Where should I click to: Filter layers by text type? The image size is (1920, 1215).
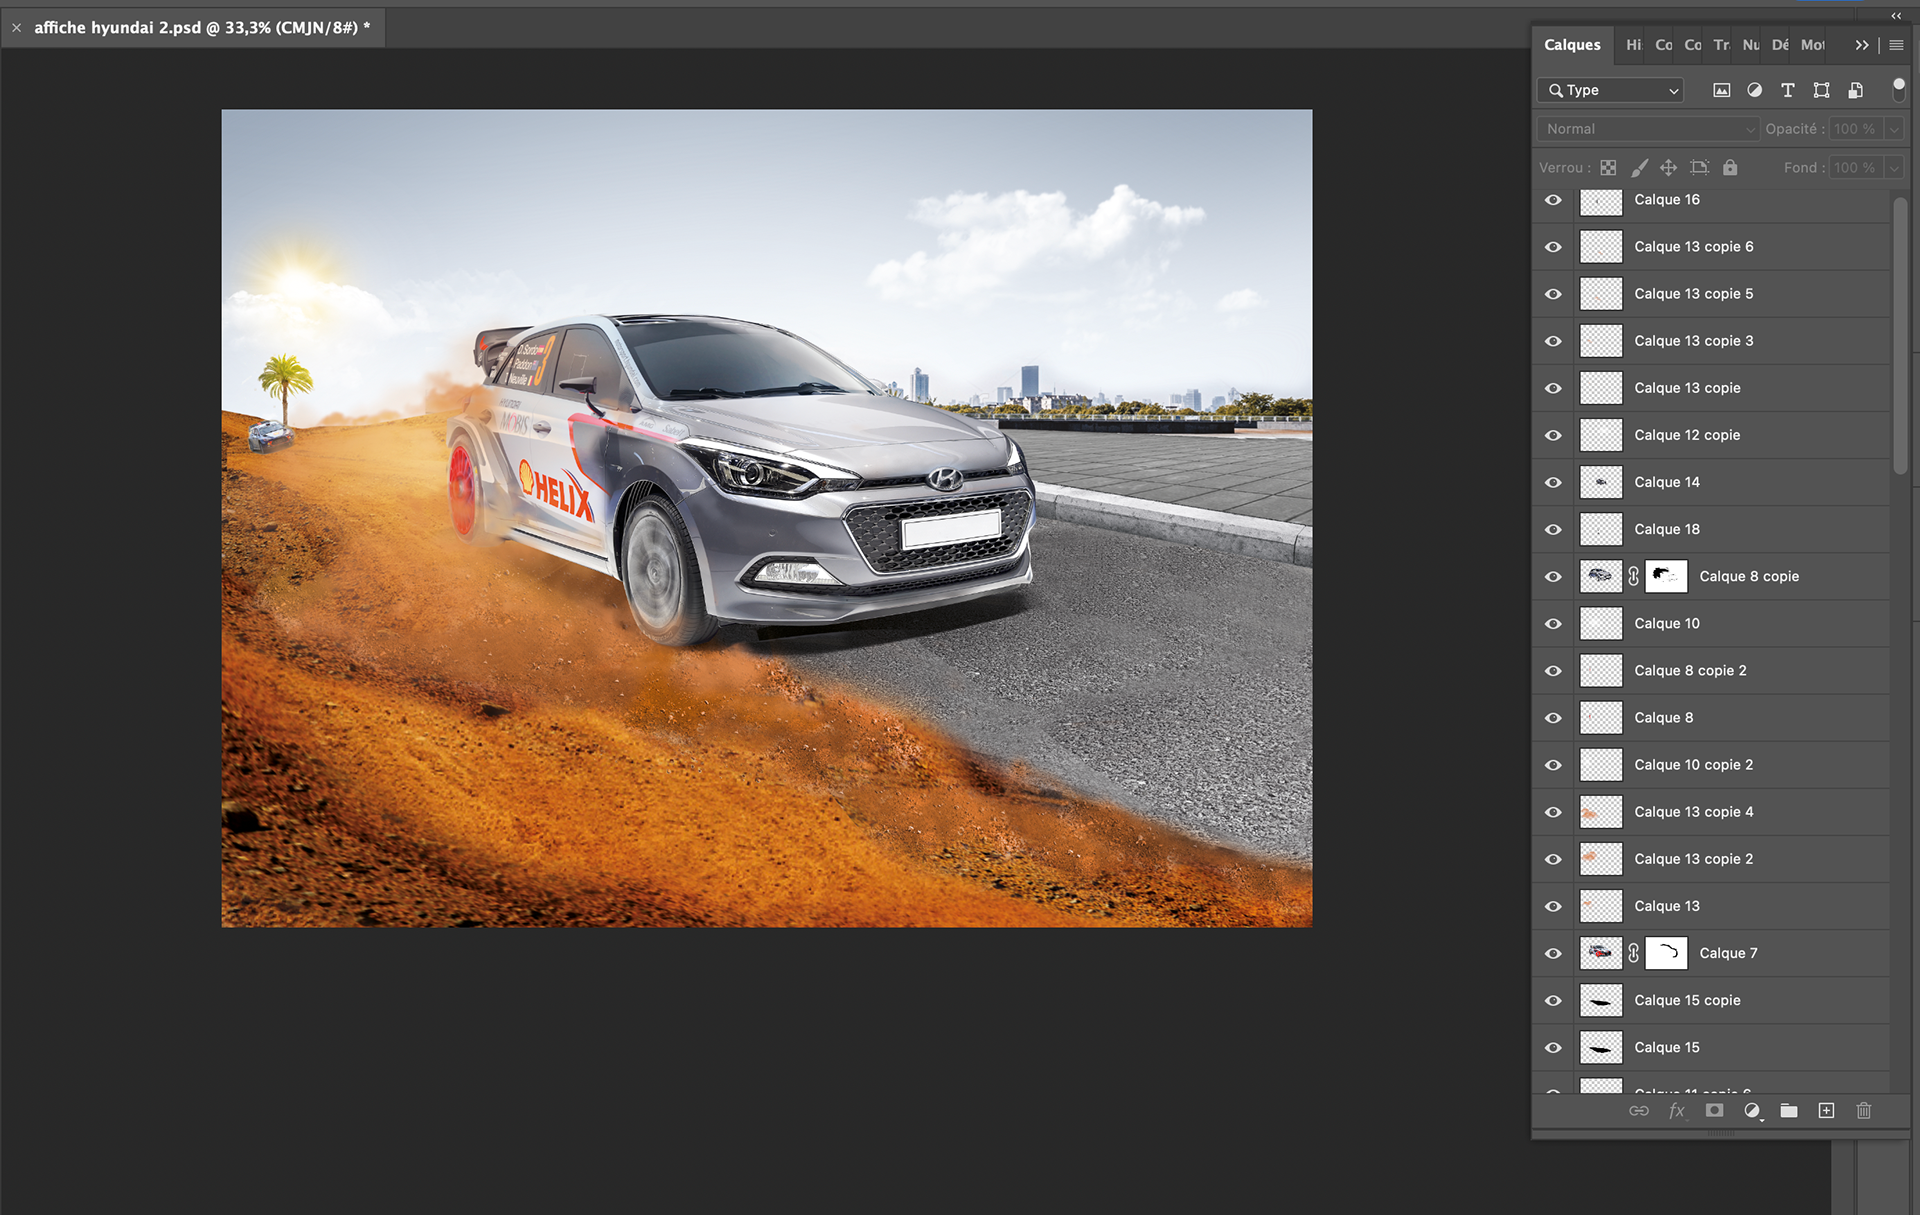pos(1788,90)
